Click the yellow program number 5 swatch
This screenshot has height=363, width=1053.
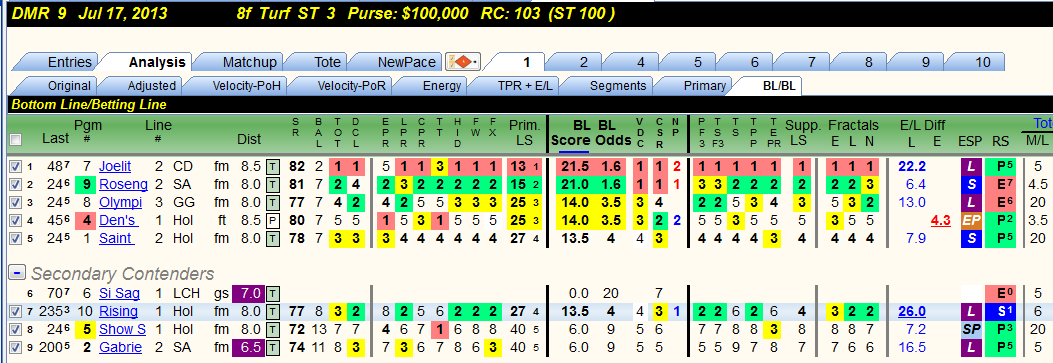tap(85, 329)
